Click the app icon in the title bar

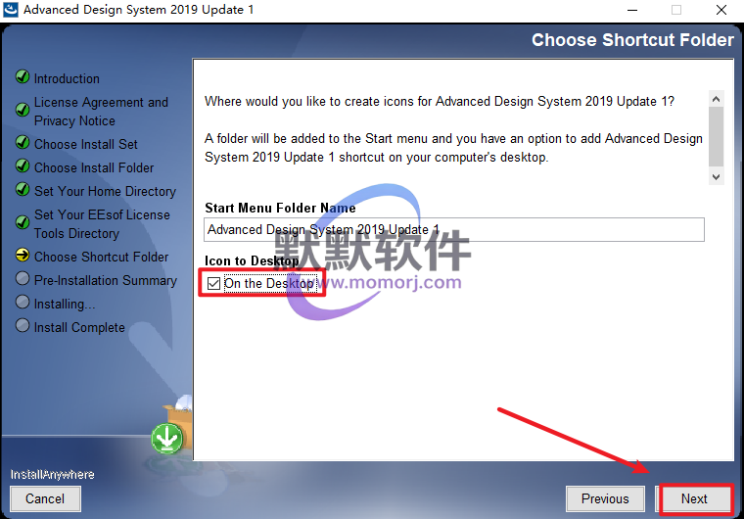(10, 9)
